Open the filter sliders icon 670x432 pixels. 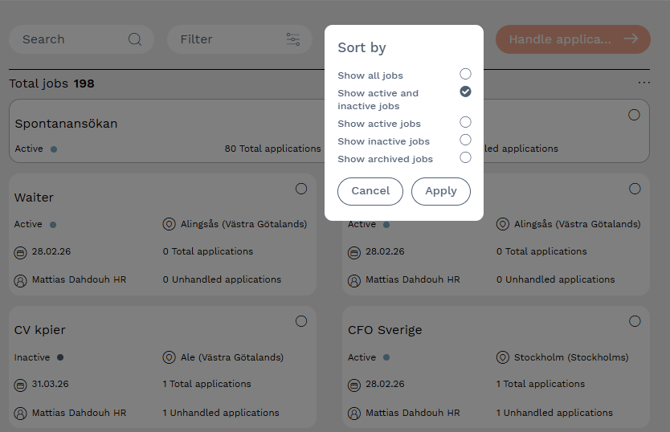(293, 39)
